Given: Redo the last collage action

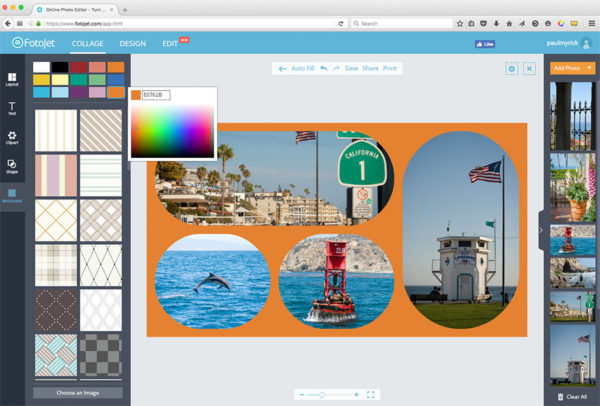Looking at the screenshot, I should 336,68.
